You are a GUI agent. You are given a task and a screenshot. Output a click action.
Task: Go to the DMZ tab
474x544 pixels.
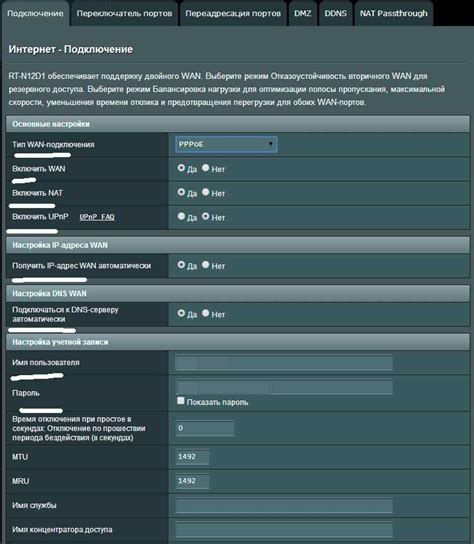(x=303, y=14)
